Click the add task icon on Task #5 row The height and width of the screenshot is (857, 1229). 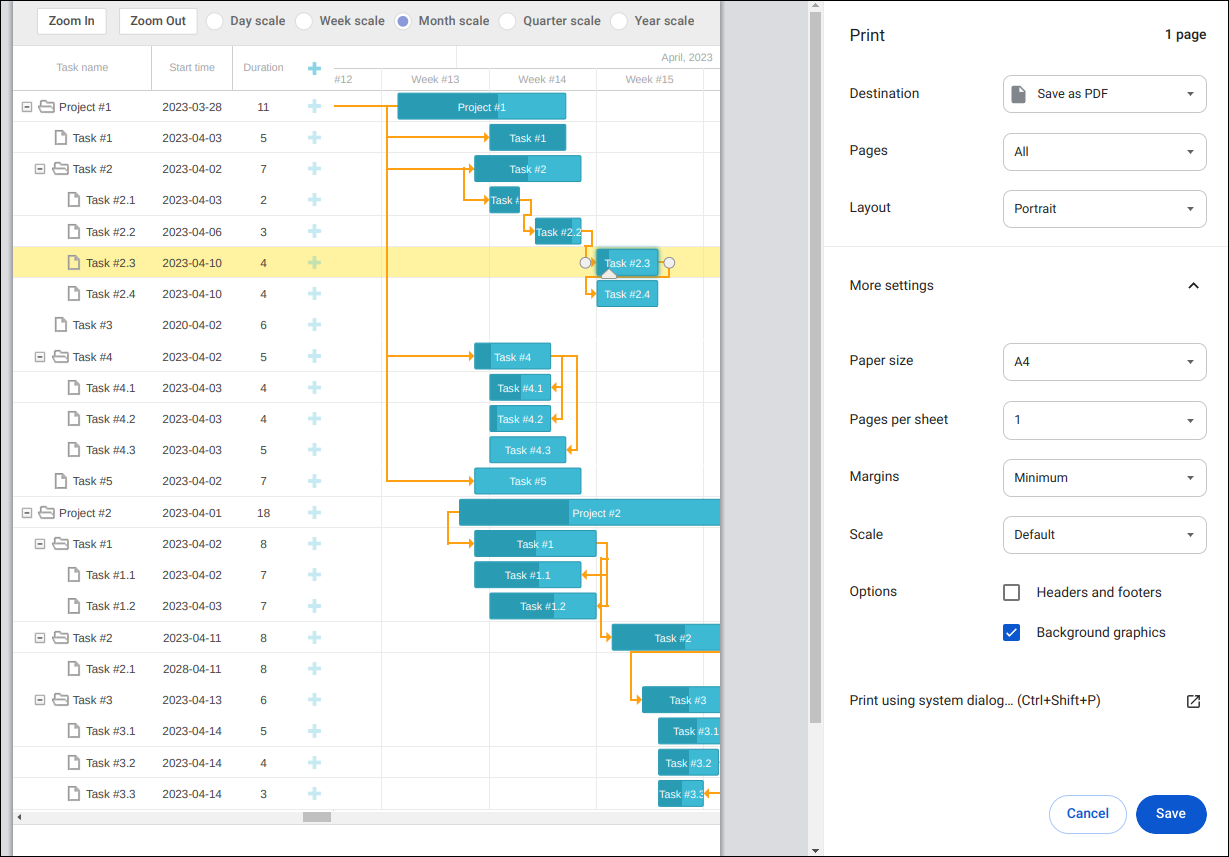point(315,481)
